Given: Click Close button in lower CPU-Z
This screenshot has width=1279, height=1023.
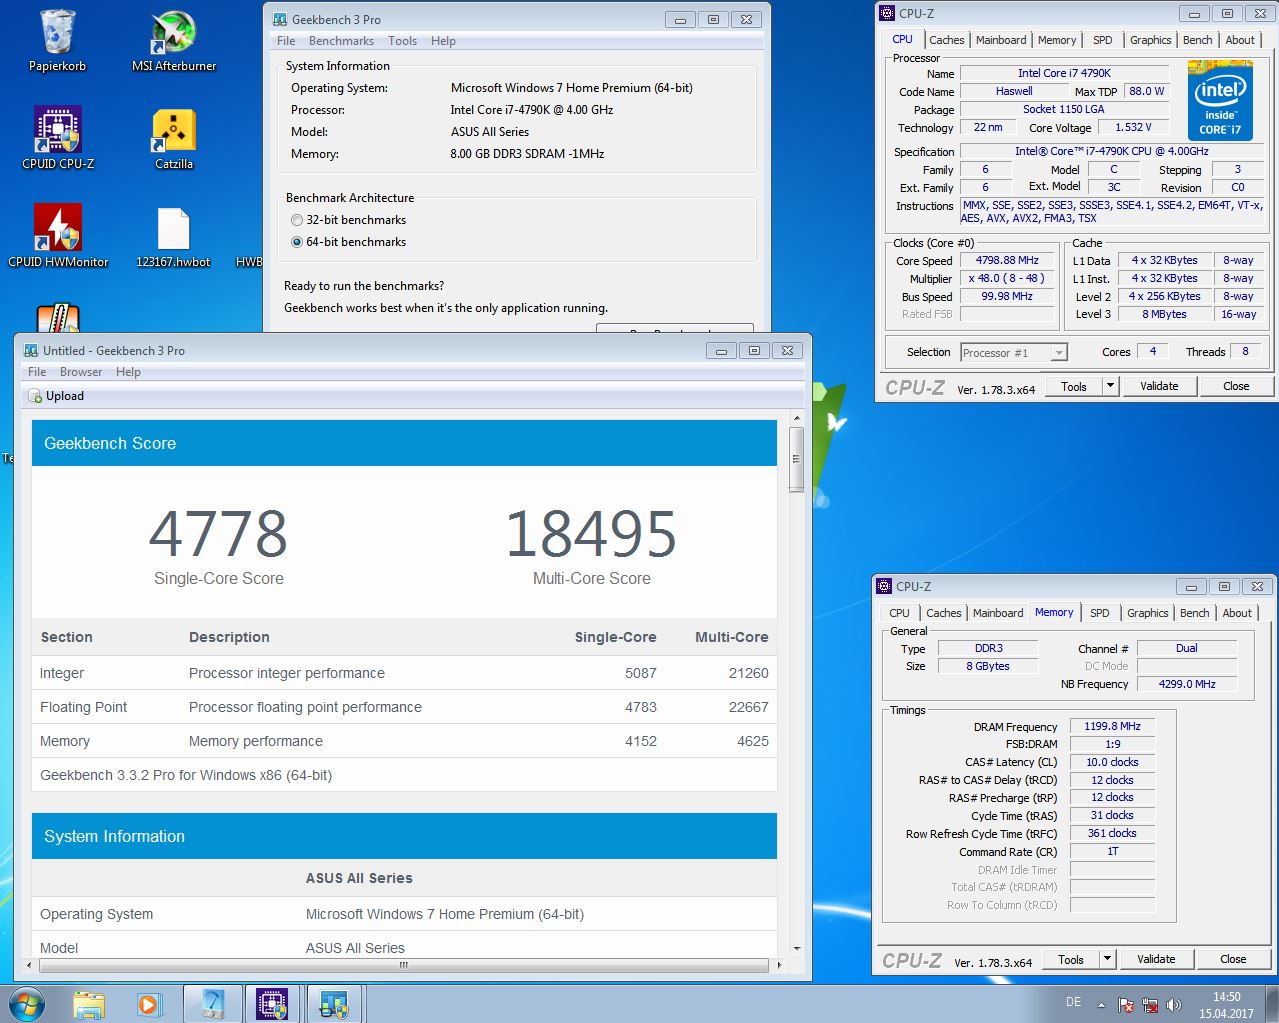Looking at the screenshot, I should [x=1233, y=959].
